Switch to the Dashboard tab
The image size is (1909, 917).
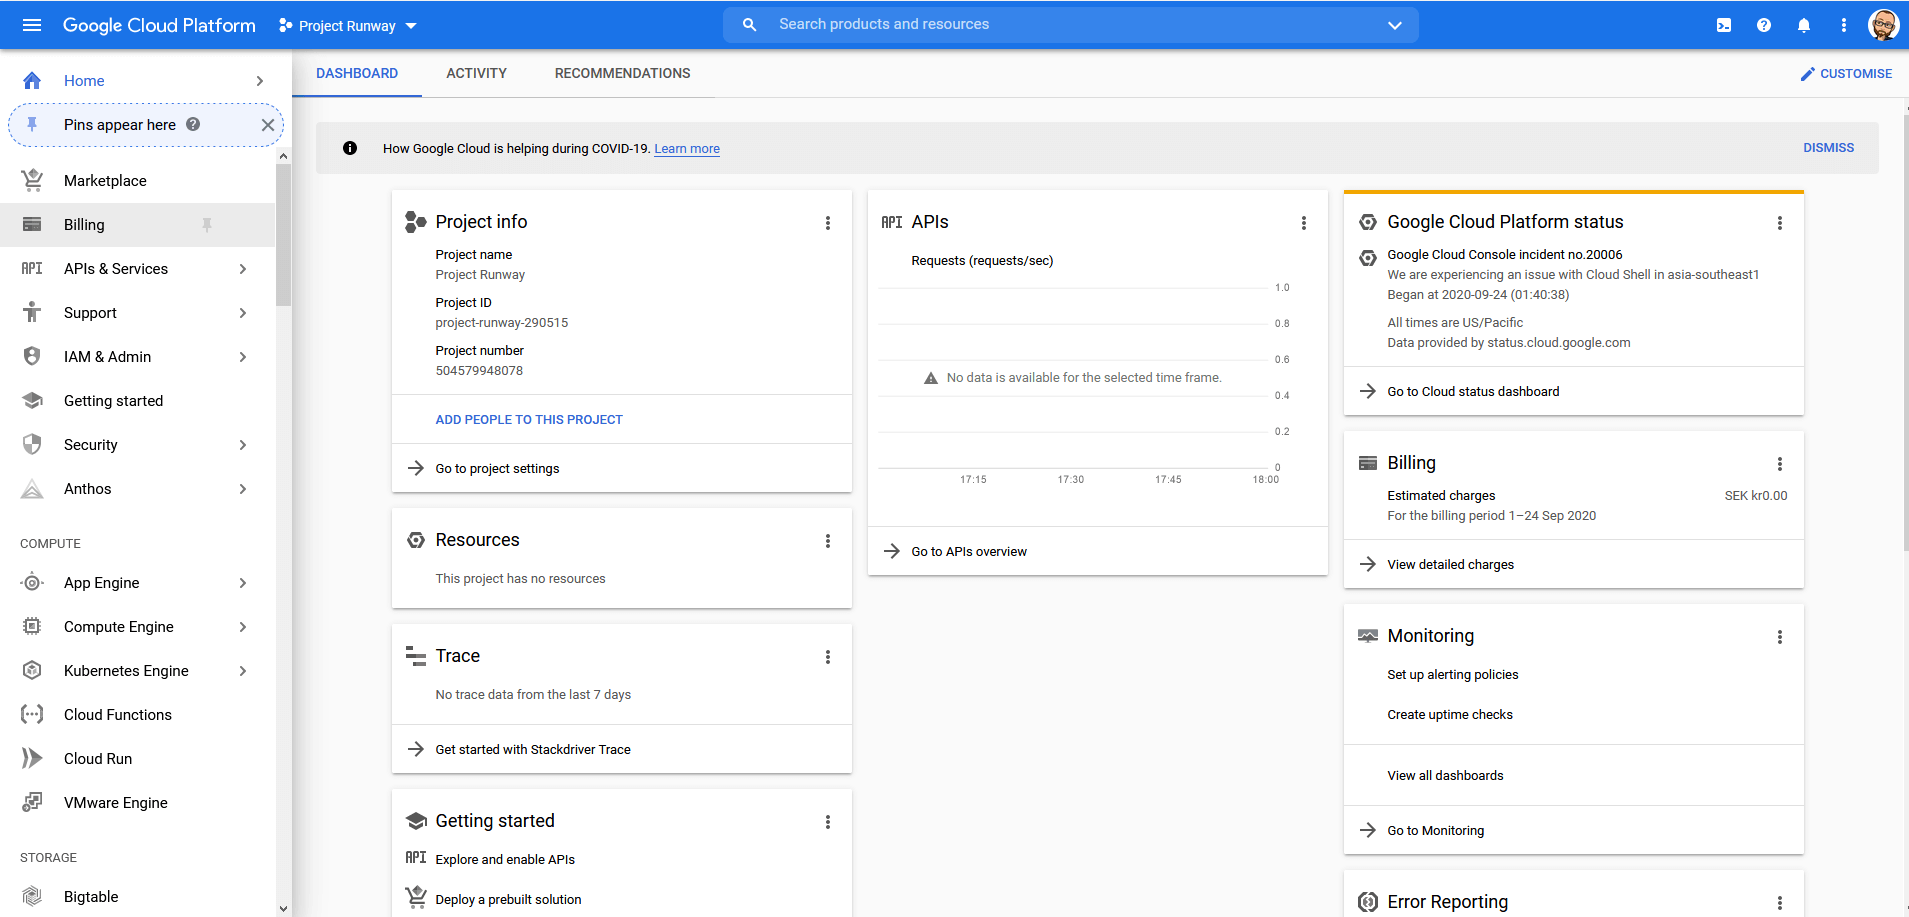357,73
